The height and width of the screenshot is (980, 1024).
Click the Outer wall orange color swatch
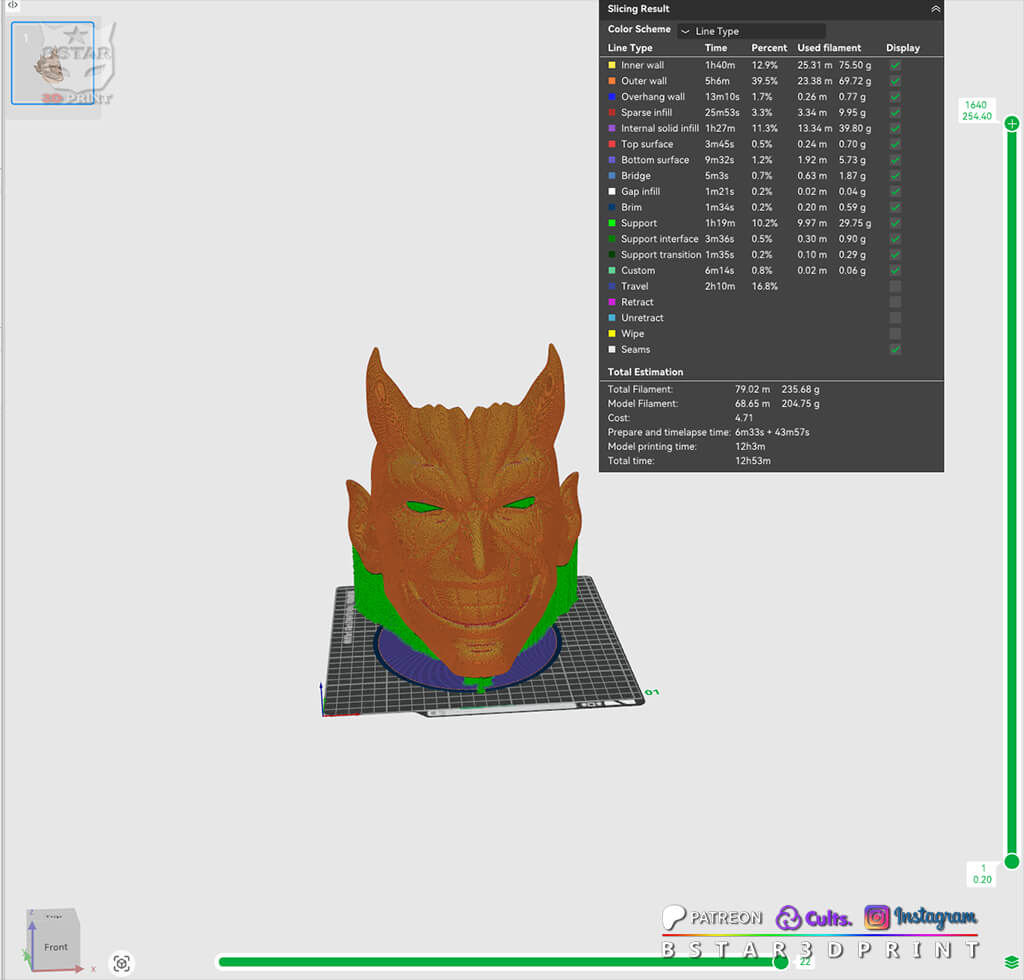point(612,81)
